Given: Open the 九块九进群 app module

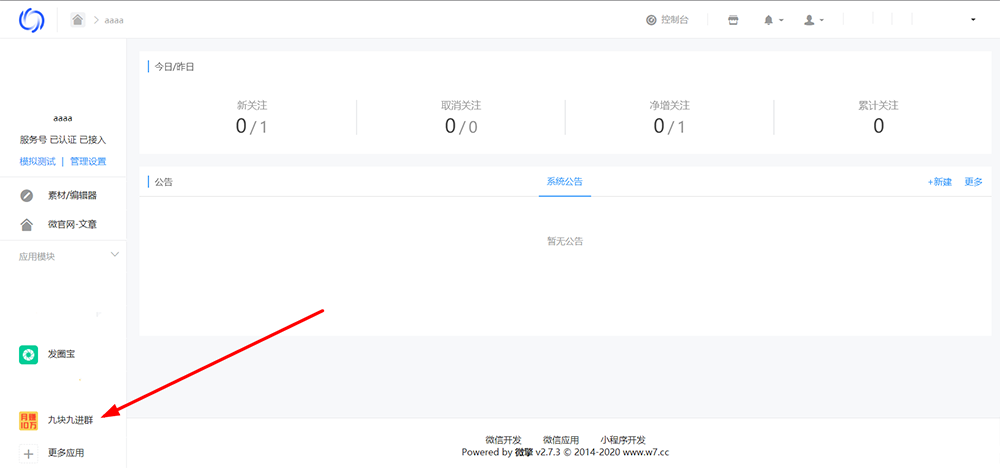Looking at the screenshot, I should click(x=69, y=420).
